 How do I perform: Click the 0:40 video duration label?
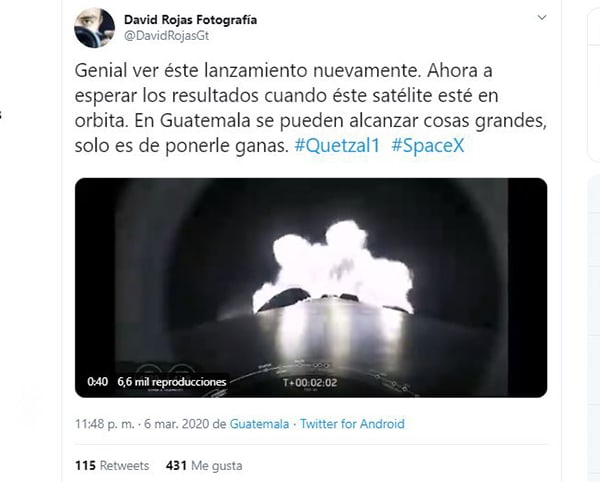97,382
